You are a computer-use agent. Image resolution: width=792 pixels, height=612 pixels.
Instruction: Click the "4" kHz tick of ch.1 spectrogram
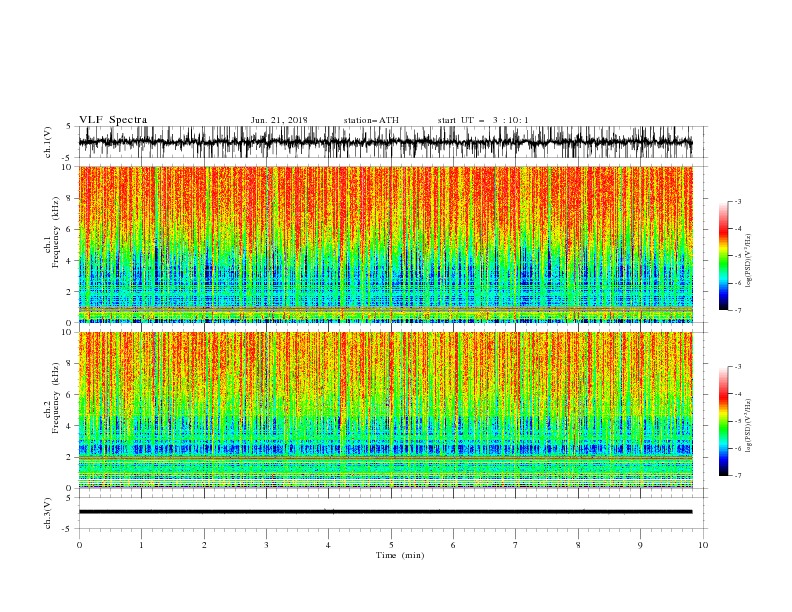pyautogui.click(x=69, y=261)
